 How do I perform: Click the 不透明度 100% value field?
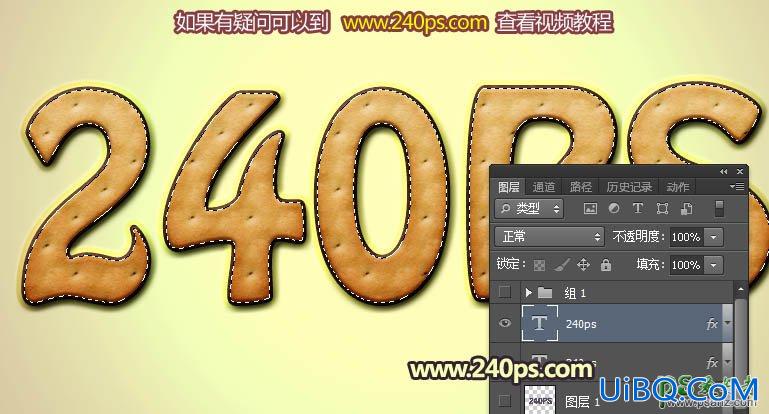pos(686,237)
